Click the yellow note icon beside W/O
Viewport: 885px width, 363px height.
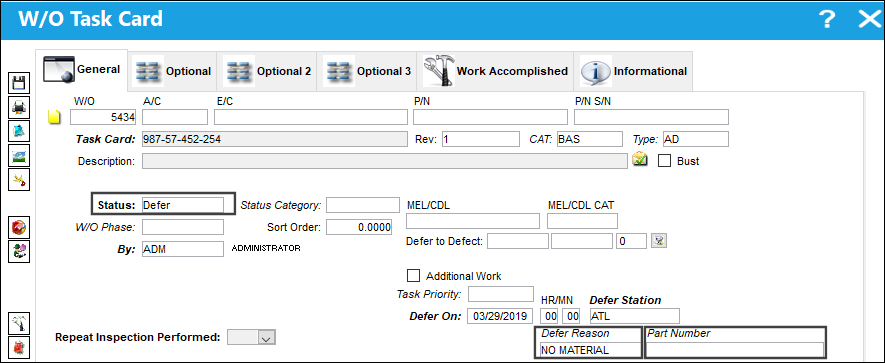pos(54,117)
